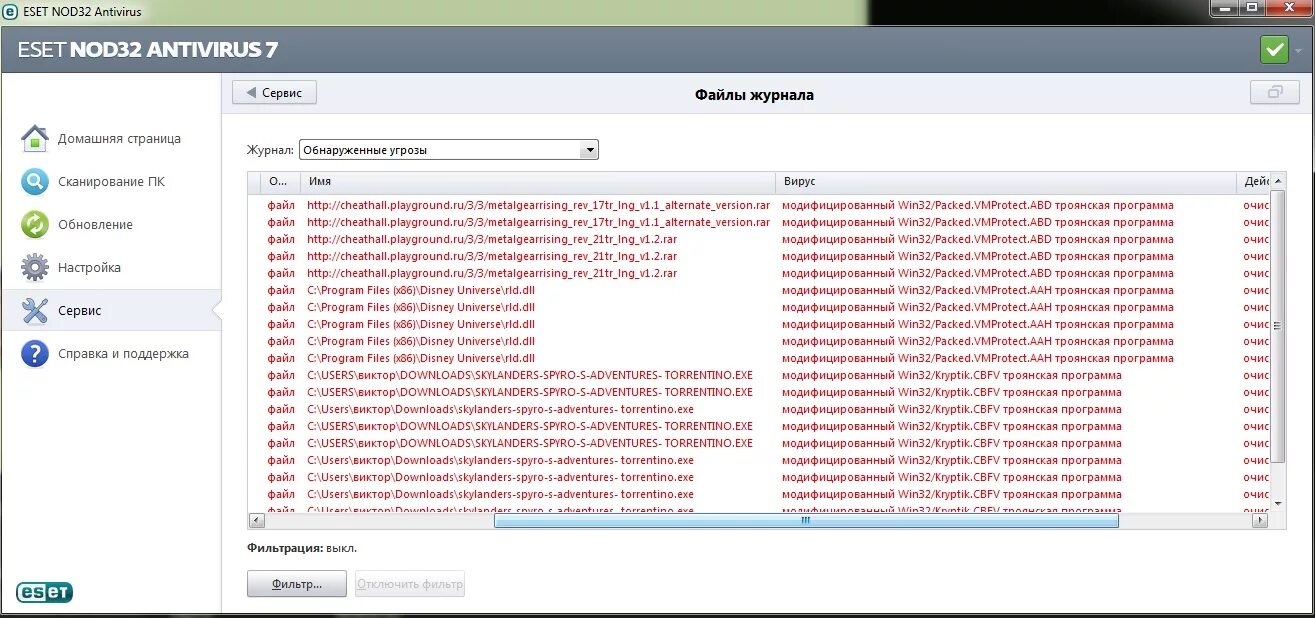Click the Фильтр... button
The height and width of the screenshot is (618, 1315).
(x=297, y=584)
